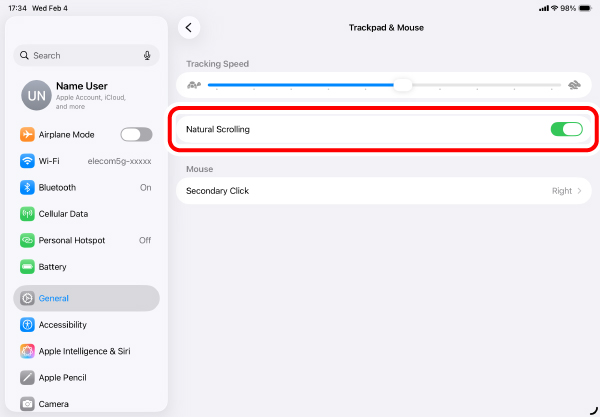The image size is (600, 417).
Task: Go back using the chevron button
Action: (189, 28)
